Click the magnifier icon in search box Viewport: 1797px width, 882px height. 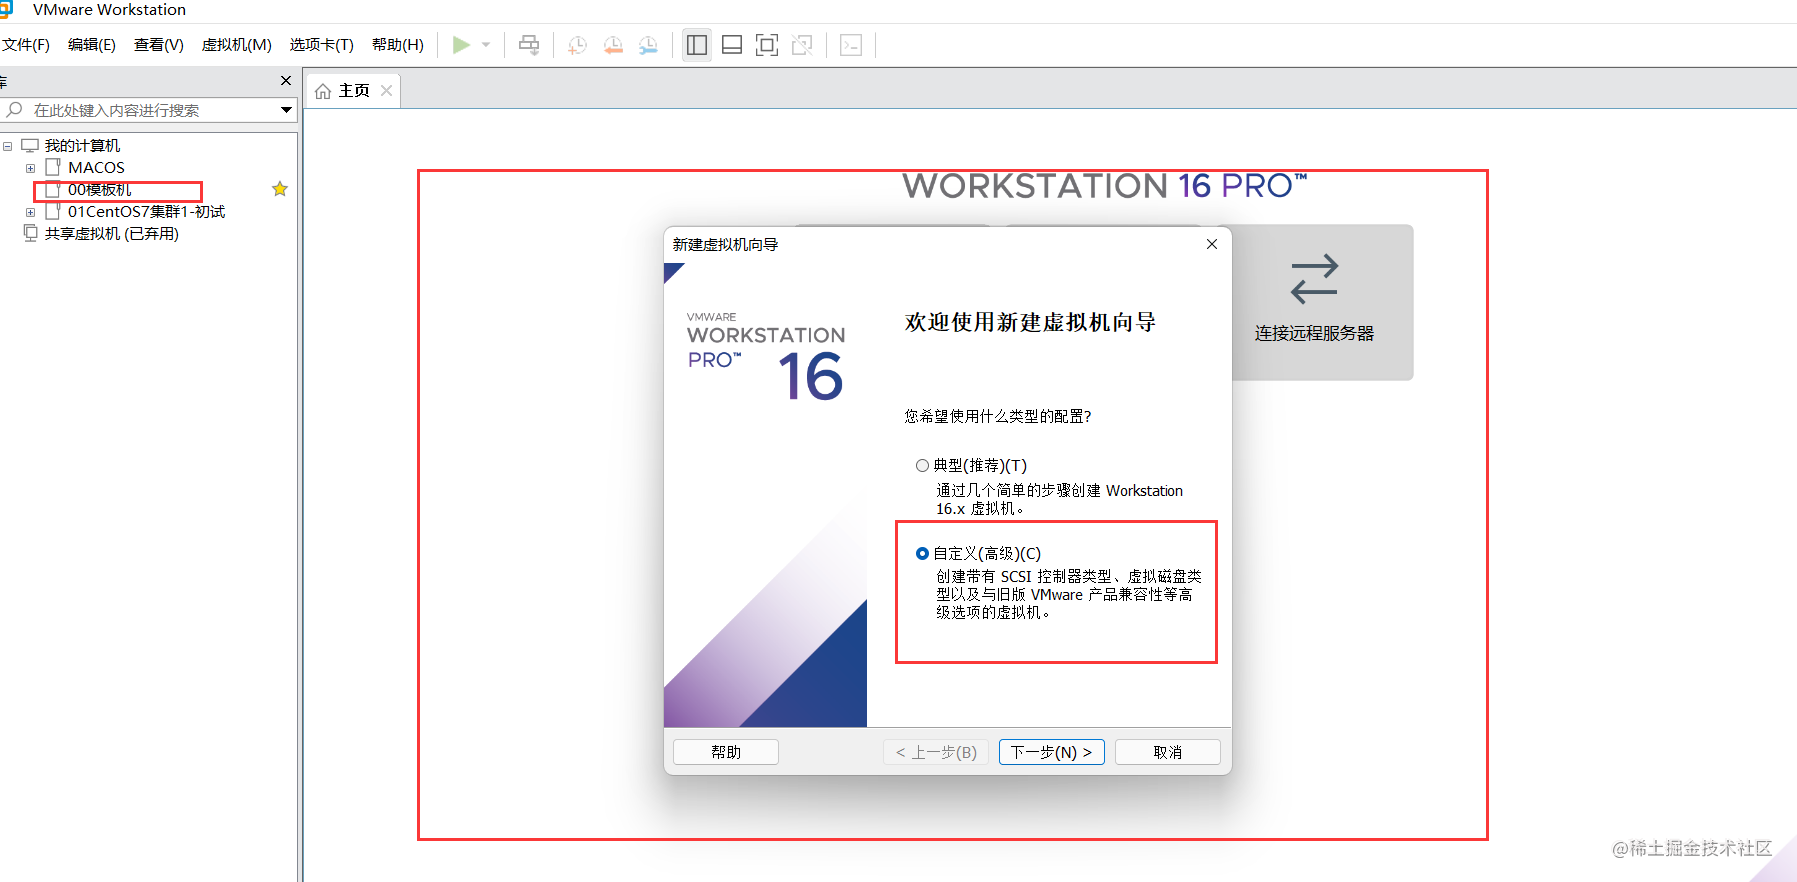coord(14,110)
